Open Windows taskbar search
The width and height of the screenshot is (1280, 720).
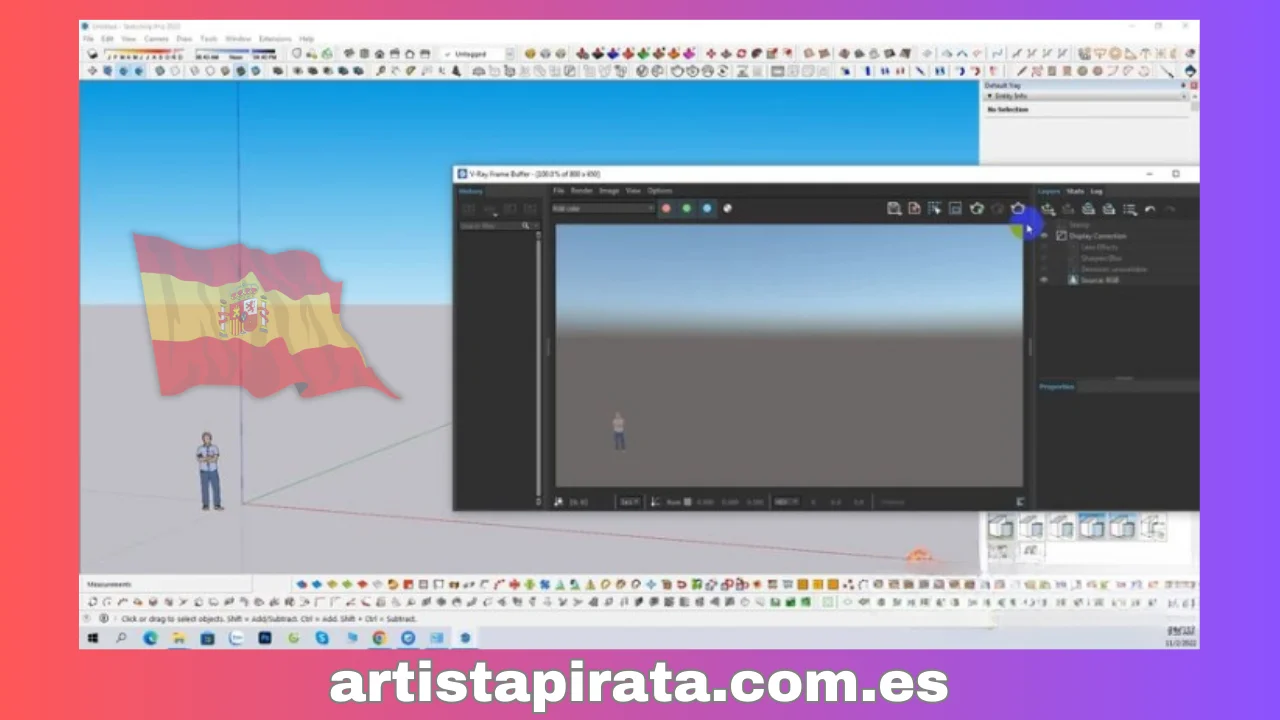[x=122, y=637]
